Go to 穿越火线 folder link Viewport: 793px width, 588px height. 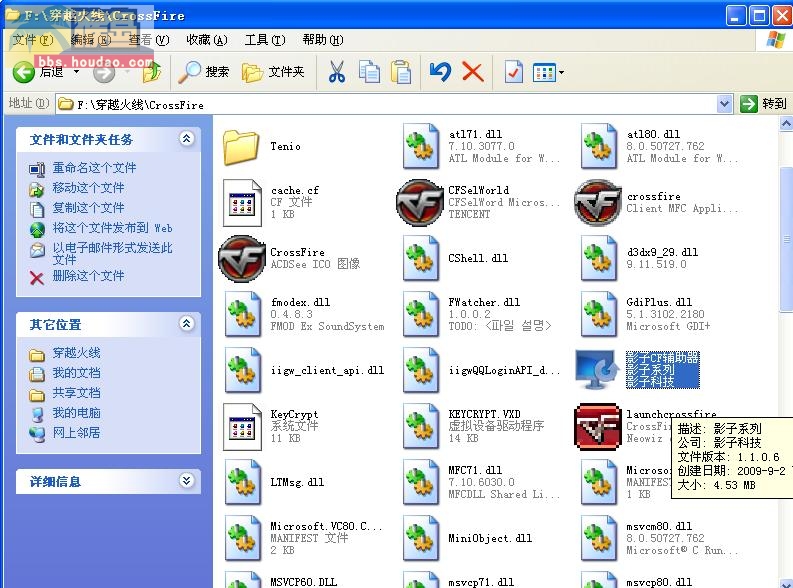coord(76,353)
